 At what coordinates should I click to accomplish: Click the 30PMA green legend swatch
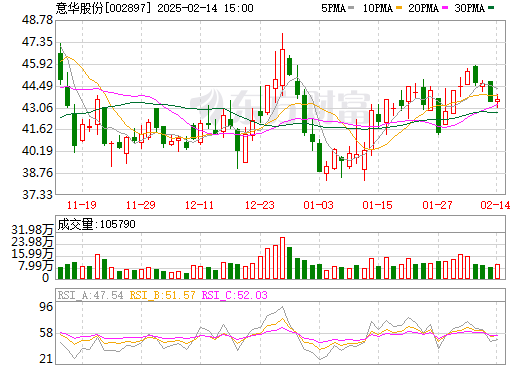click(x=491, y=8)
